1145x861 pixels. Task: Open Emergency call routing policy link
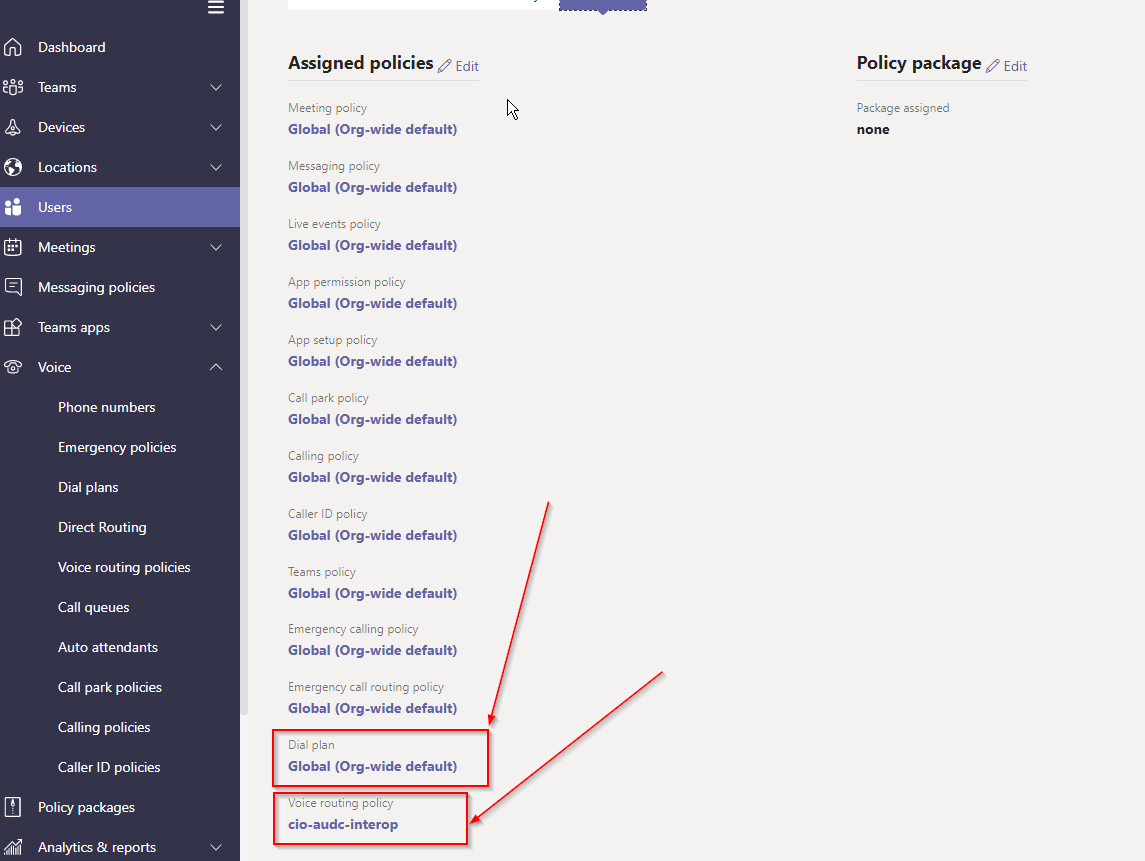pyautogui.click(x=372, y=708)
